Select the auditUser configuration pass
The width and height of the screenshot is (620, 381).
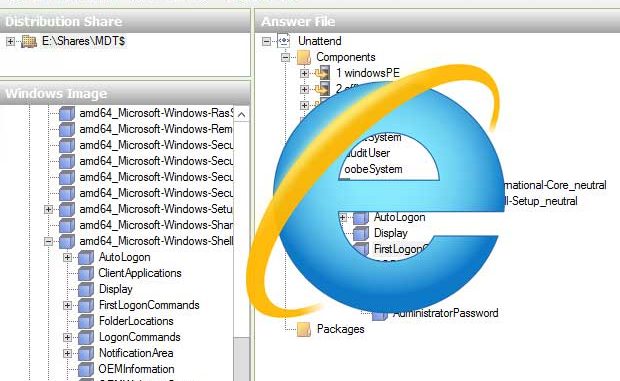pyautogui.click(x=368, y=153)
